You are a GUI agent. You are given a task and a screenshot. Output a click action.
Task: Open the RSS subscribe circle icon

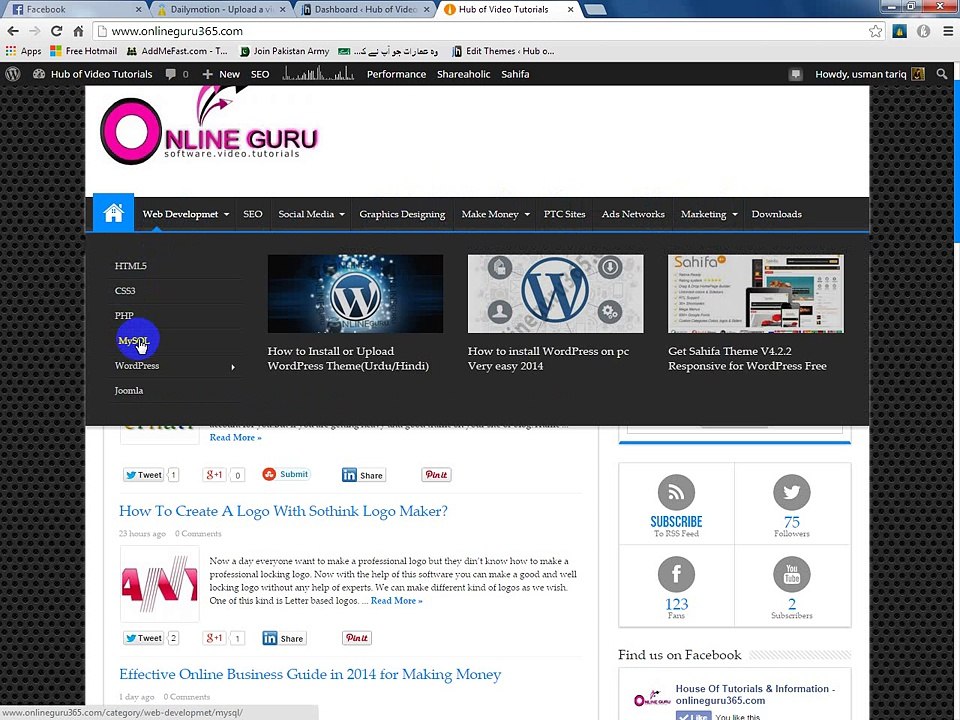677,492
